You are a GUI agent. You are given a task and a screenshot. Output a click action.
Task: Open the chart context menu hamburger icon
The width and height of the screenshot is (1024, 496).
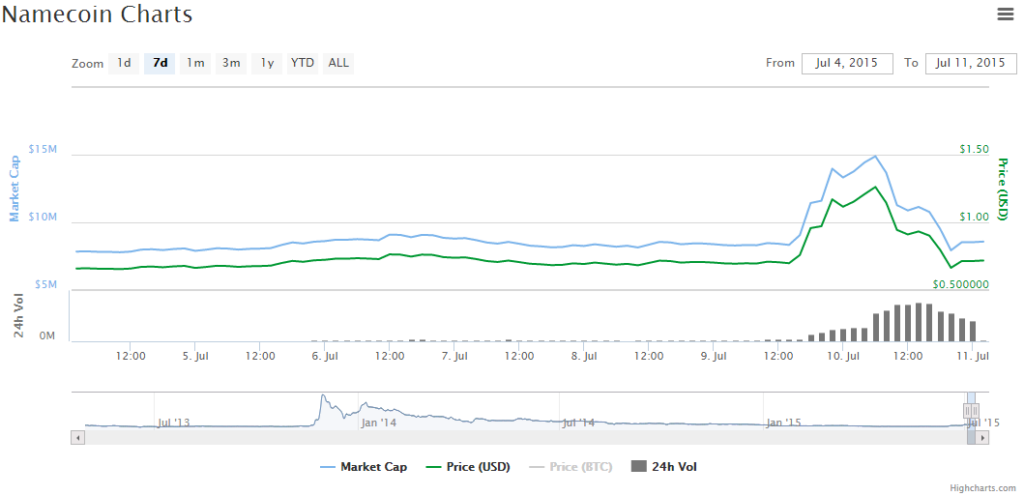(1006, 14)
